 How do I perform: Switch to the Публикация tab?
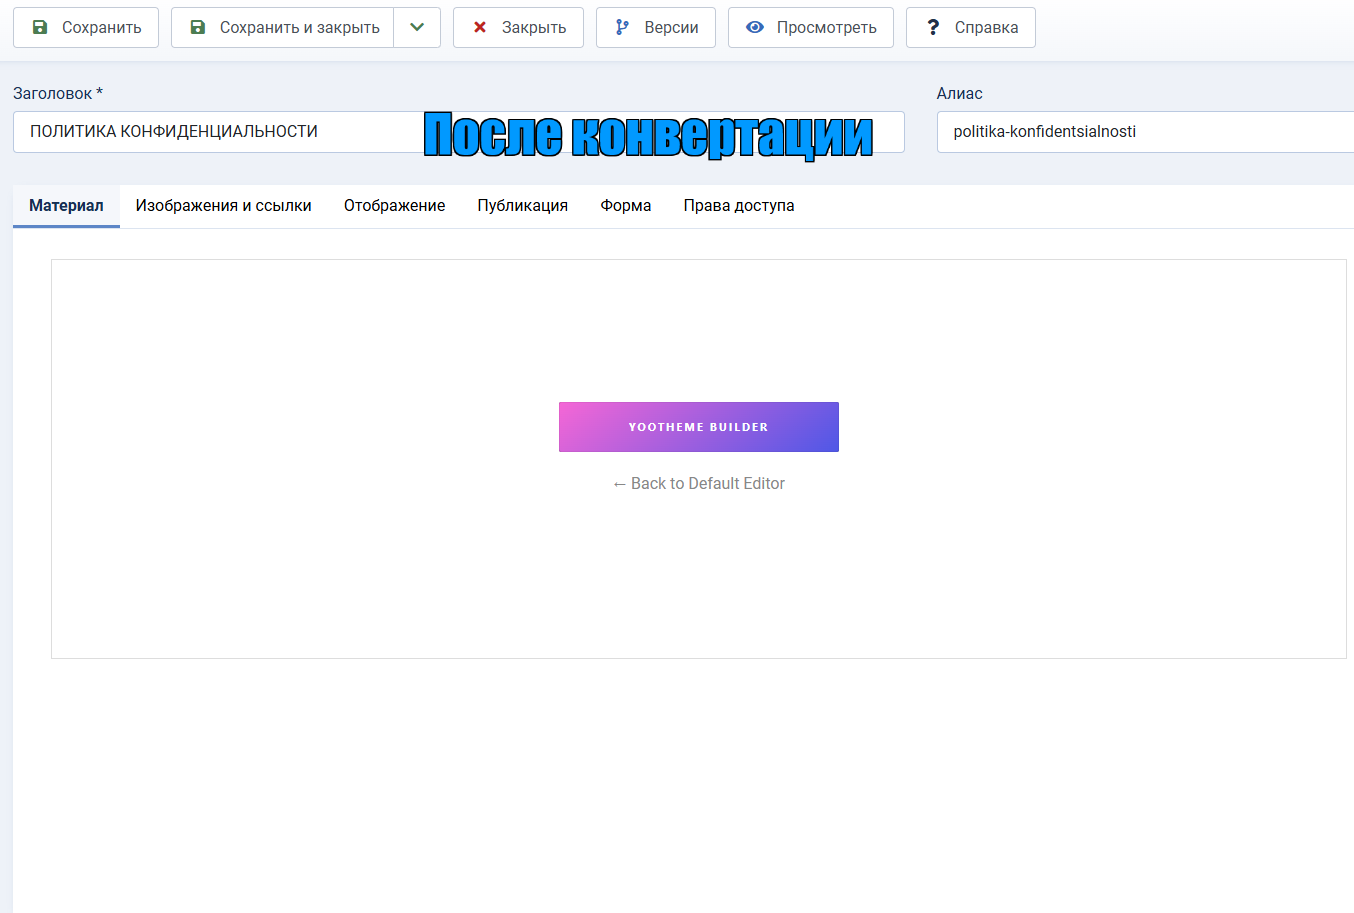coord(523,206)
